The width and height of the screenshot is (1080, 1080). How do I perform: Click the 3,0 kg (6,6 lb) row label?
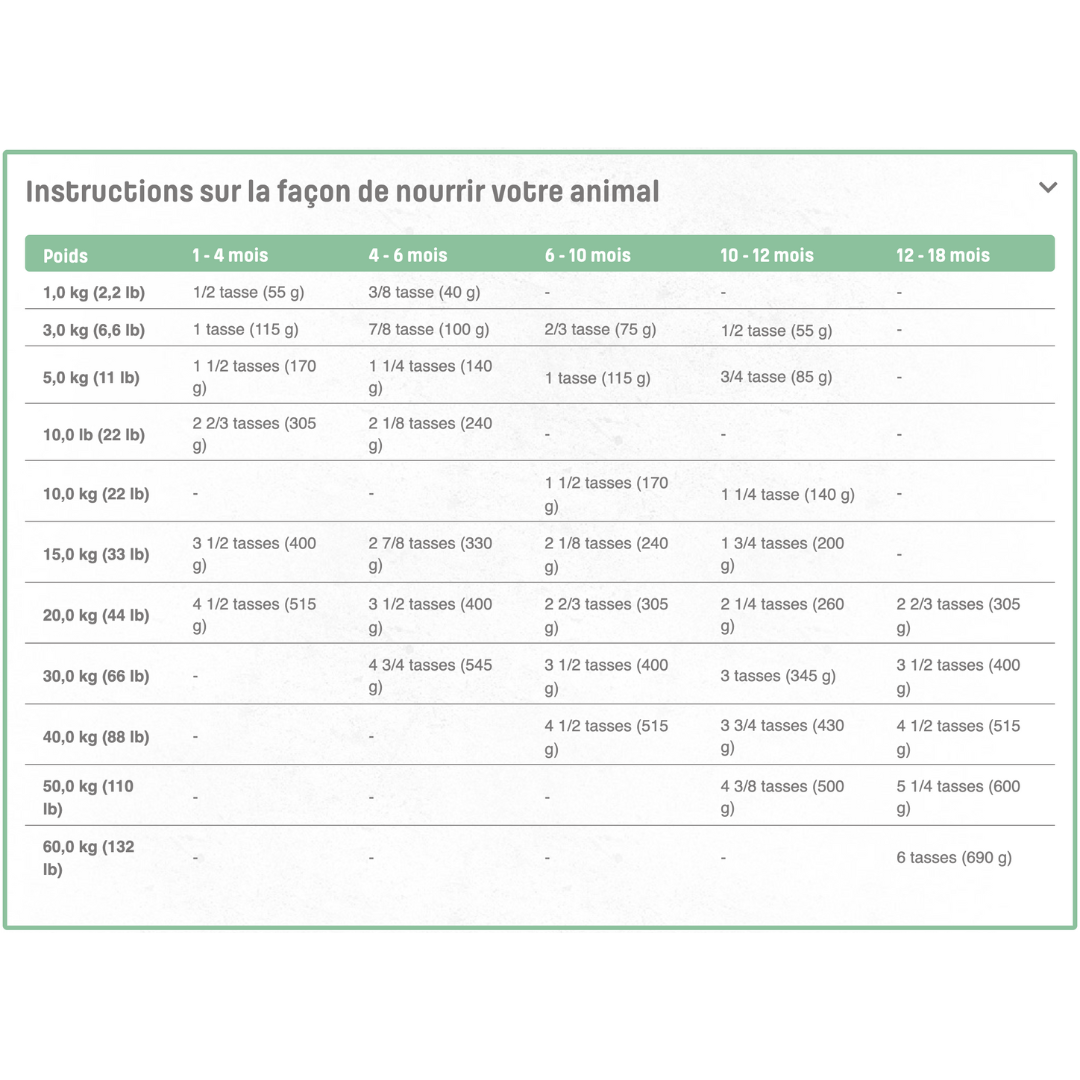94,330
